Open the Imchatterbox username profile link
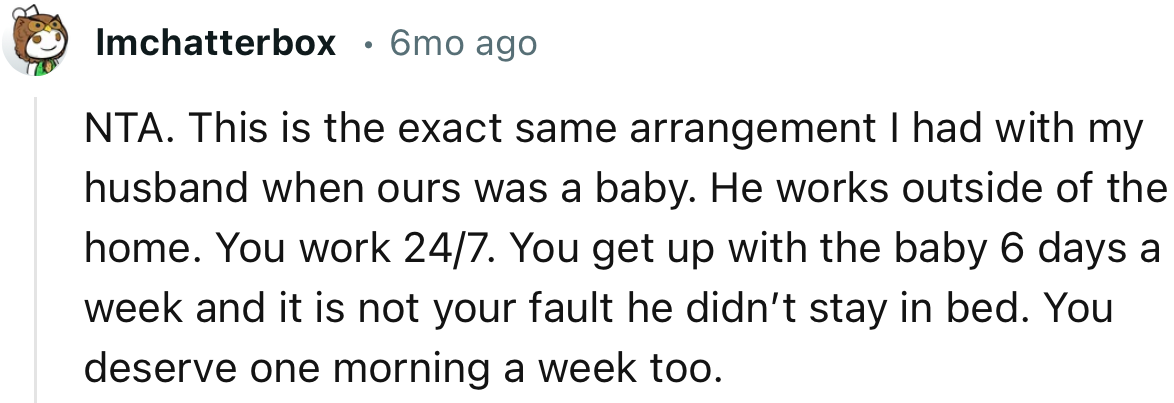This screenshot has height=403, width=1174. coord(216,44)
